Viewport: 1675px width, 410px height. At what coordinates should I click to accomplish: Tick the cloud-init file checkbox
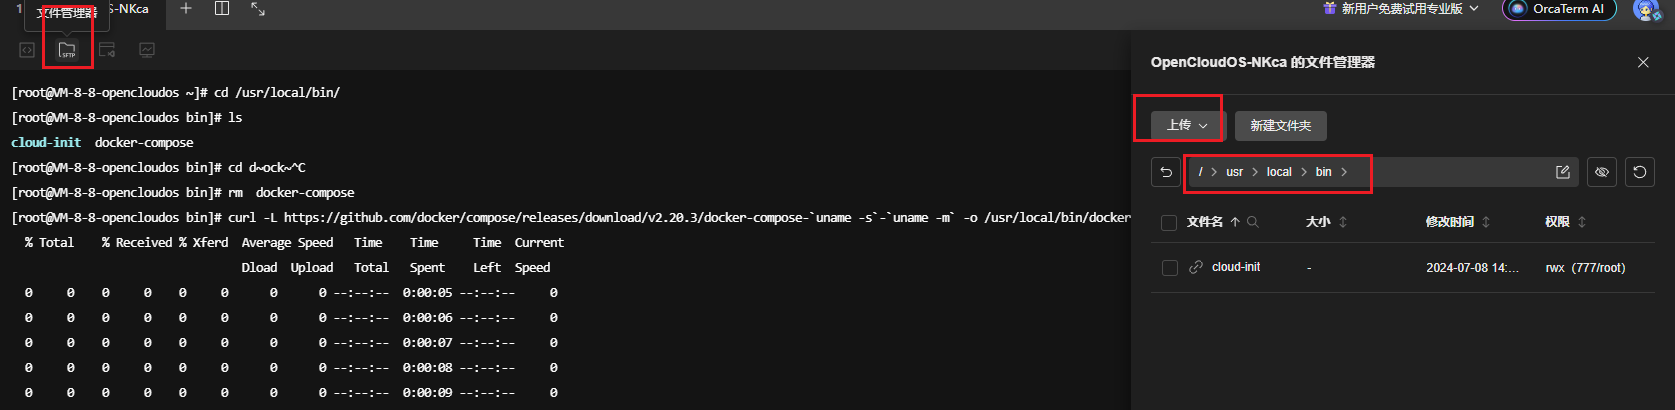point(1169,268)
